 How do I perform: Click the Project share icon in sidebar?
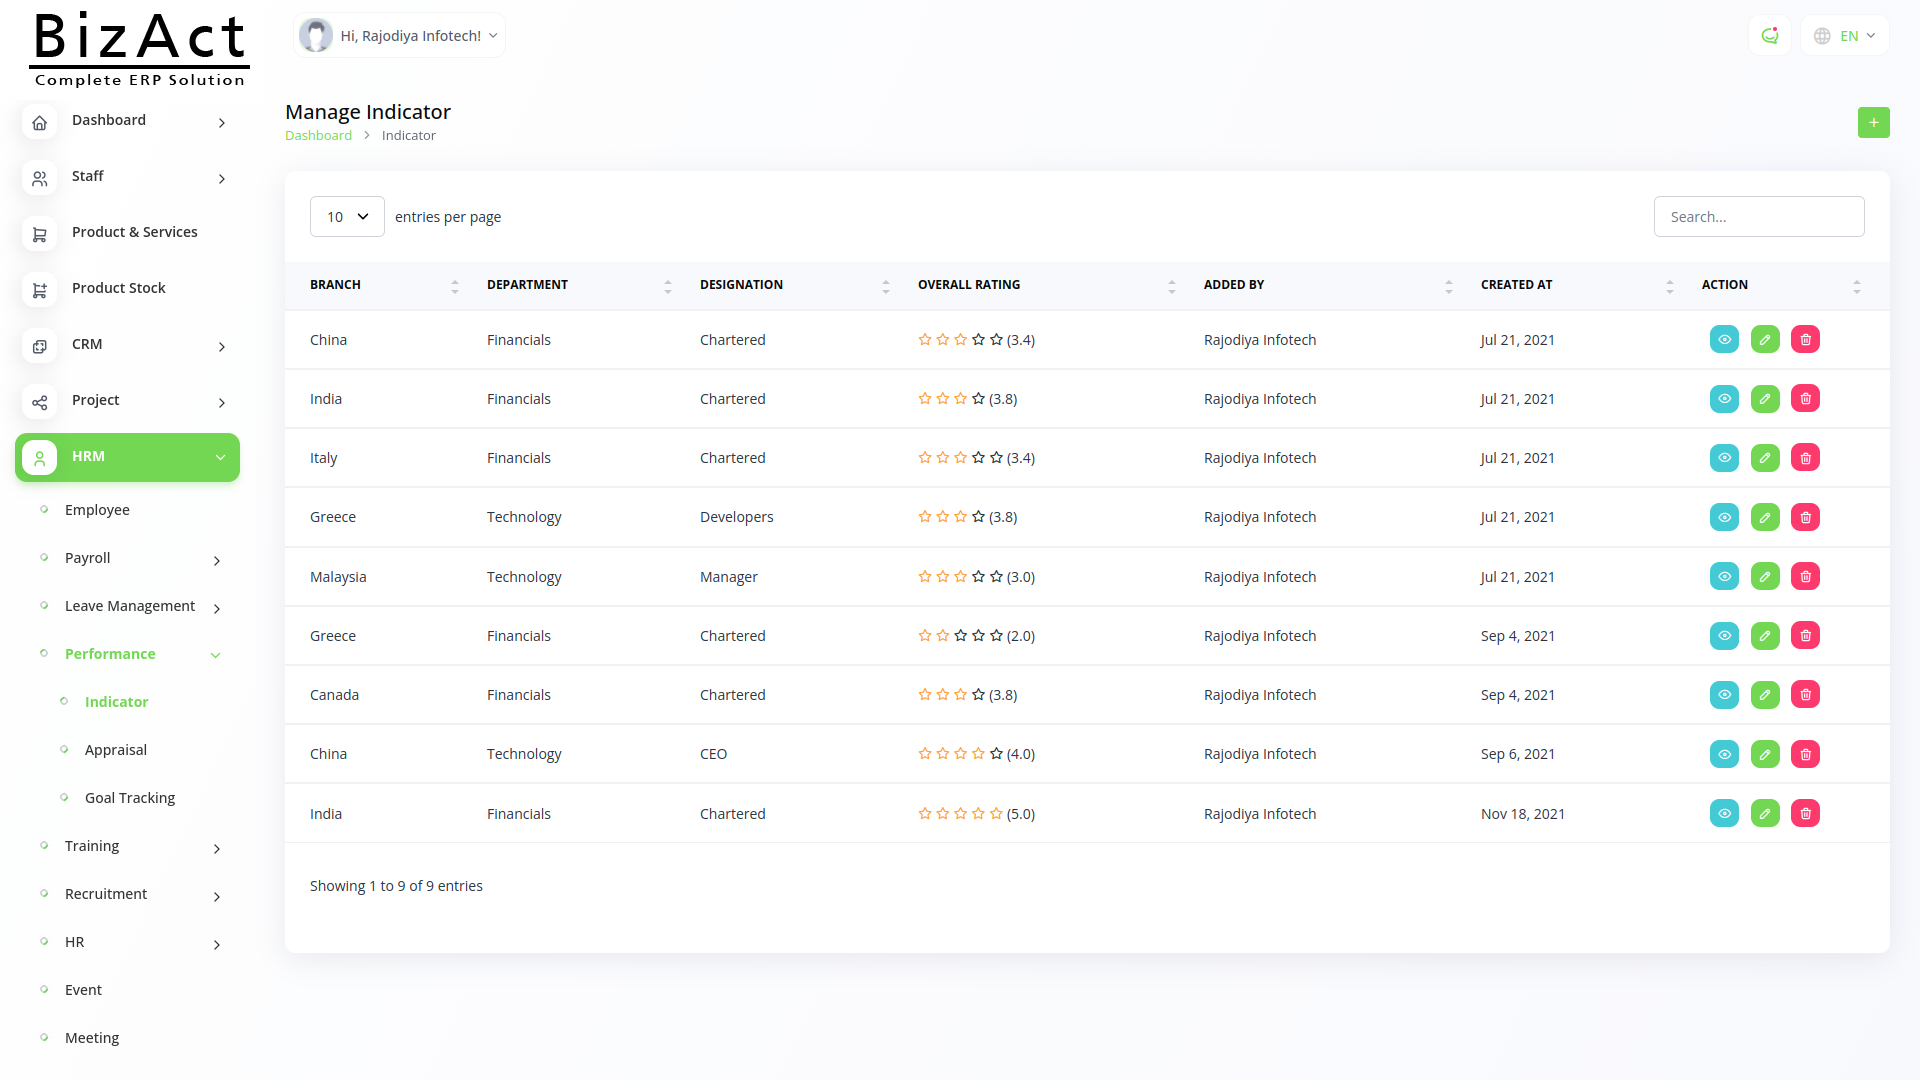click(x=39, y=403)
